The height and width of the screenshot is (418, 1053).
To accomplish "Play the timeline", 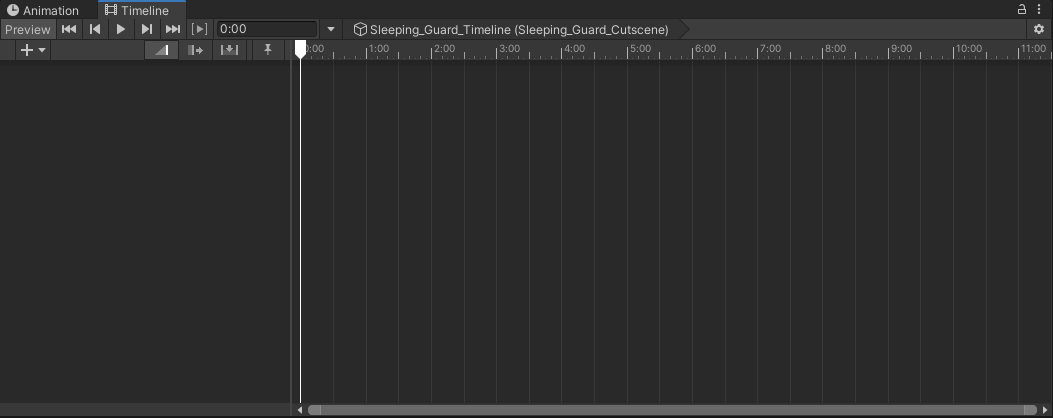I will pyautogui.click(x=121, y=30).
